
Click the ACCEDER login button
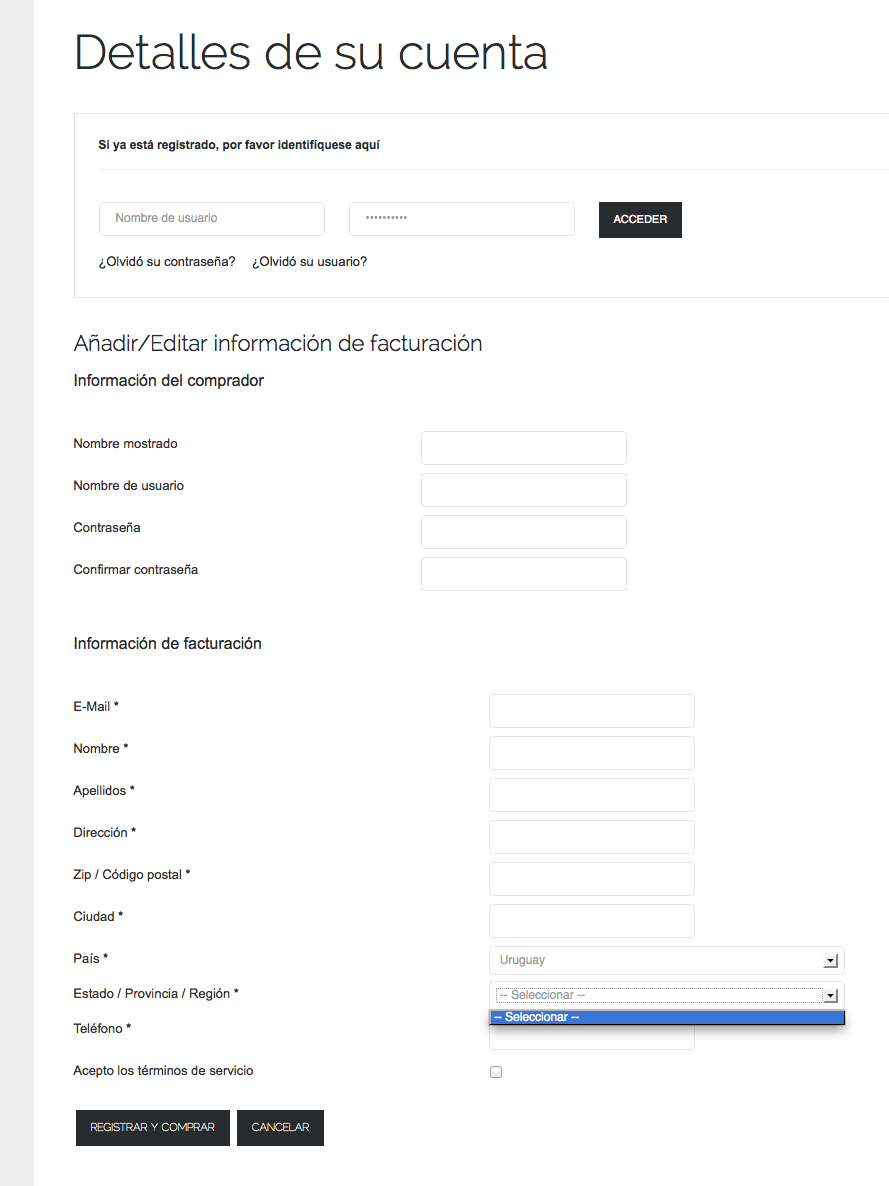click(640, 219)
